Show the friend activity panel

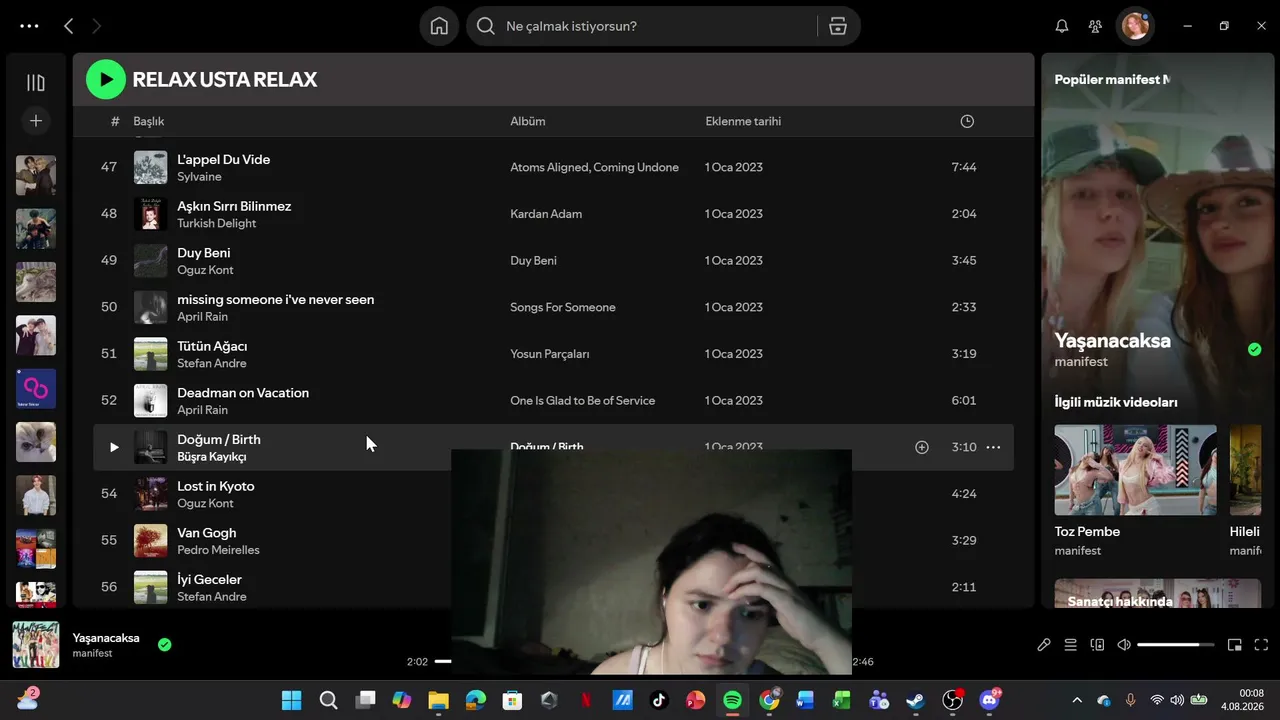(1096, 26)
